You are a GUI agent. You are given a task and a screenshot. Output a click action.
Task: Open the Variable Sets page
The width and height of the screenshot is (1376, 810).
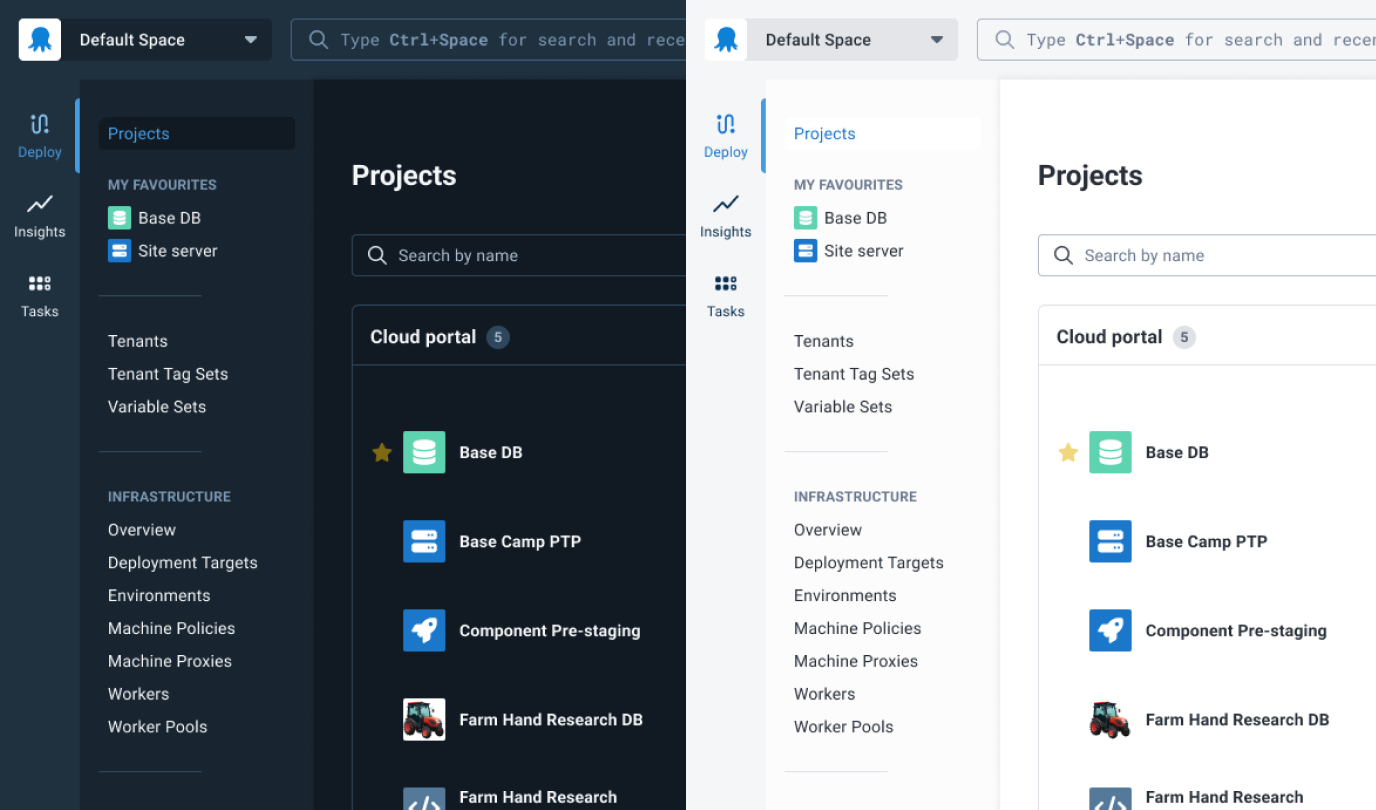coord(156,406)
